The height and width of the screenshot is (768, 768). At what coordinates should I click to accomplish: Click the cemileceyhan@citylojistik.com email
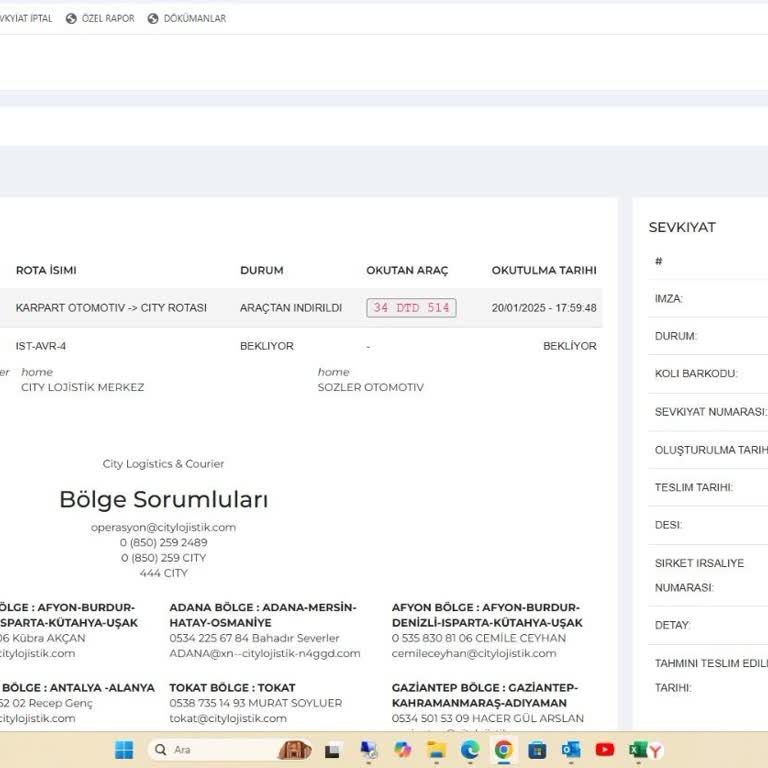pos(474,653)
